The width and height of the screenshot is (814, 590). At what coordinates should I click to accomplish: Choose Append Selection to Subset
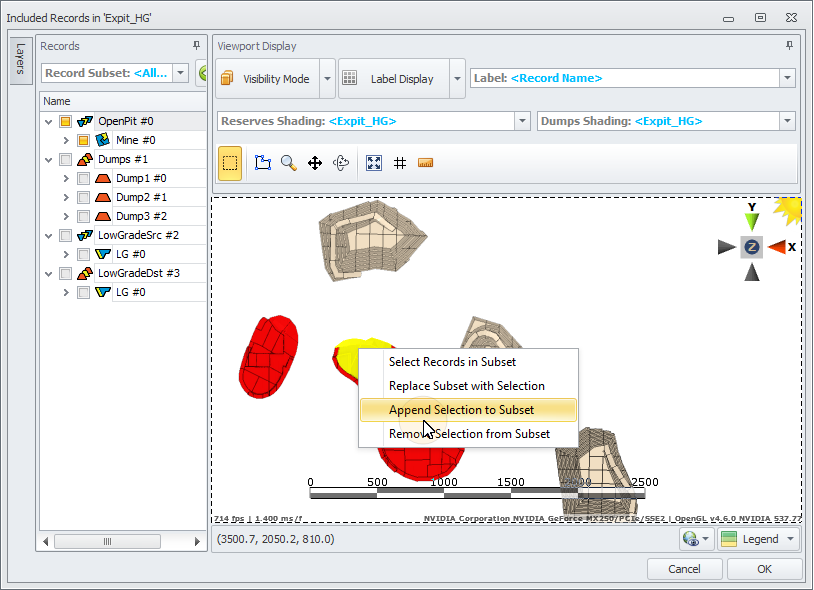point(461,410)
